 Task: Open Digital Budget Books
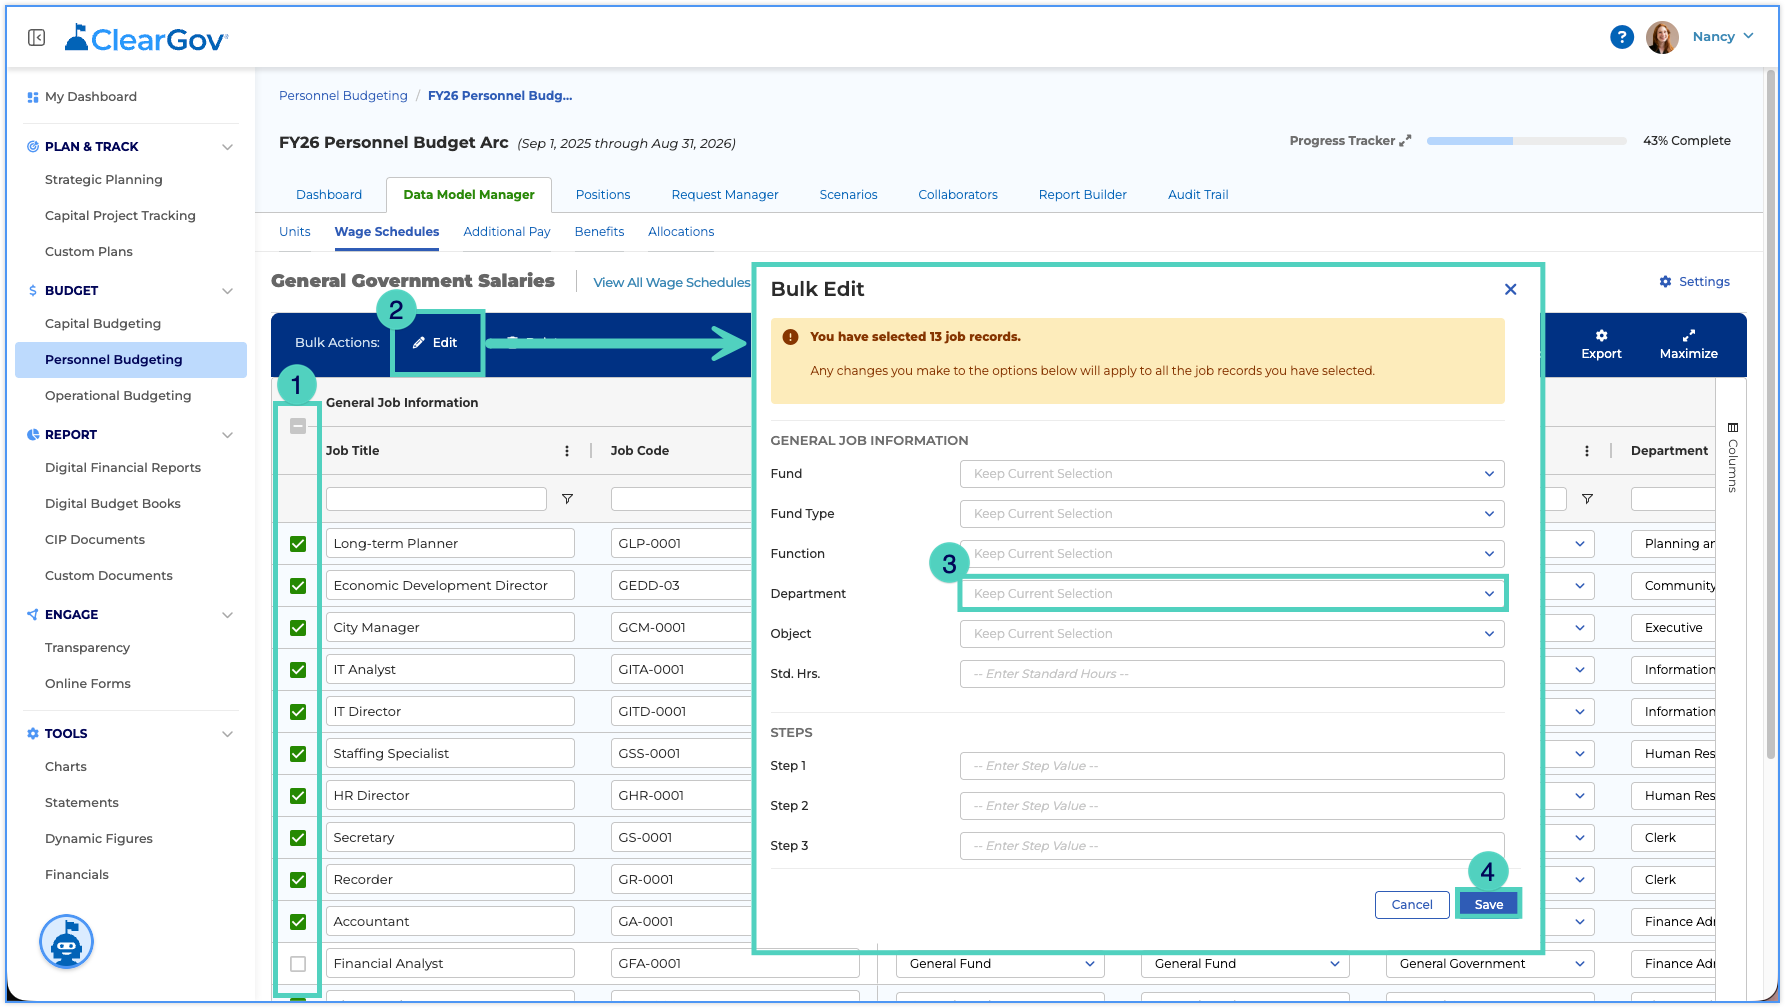(x=113, y=504)
